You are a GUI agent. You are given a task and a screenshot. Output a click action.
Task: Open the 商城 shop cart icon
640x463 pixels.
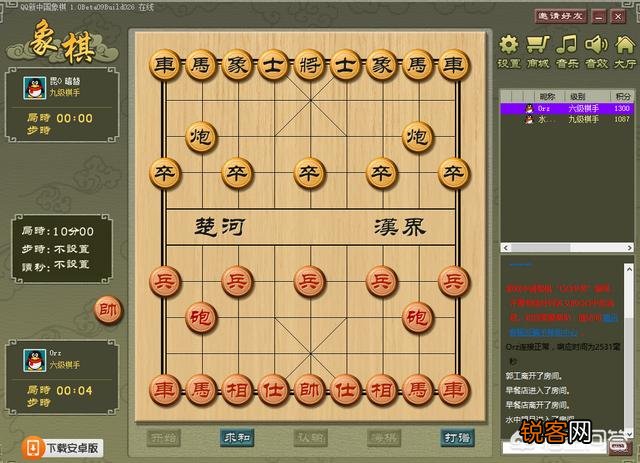[x=538, y=52]
